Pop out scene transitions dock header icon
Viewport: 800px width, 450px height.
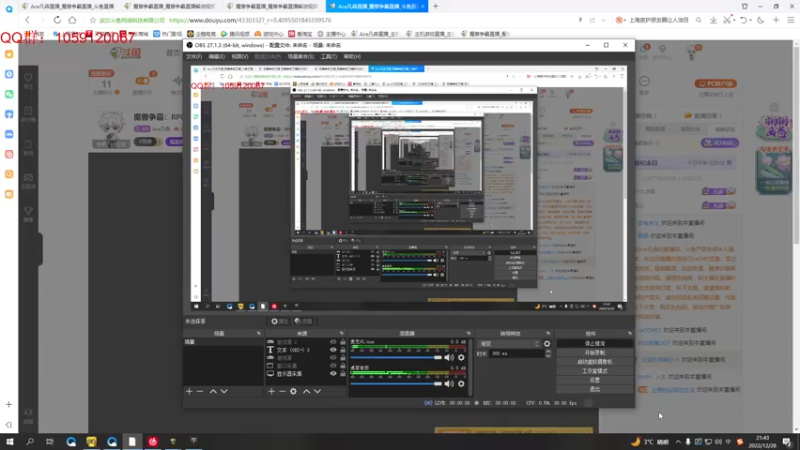pyautogui.click(x=548, y=333)
